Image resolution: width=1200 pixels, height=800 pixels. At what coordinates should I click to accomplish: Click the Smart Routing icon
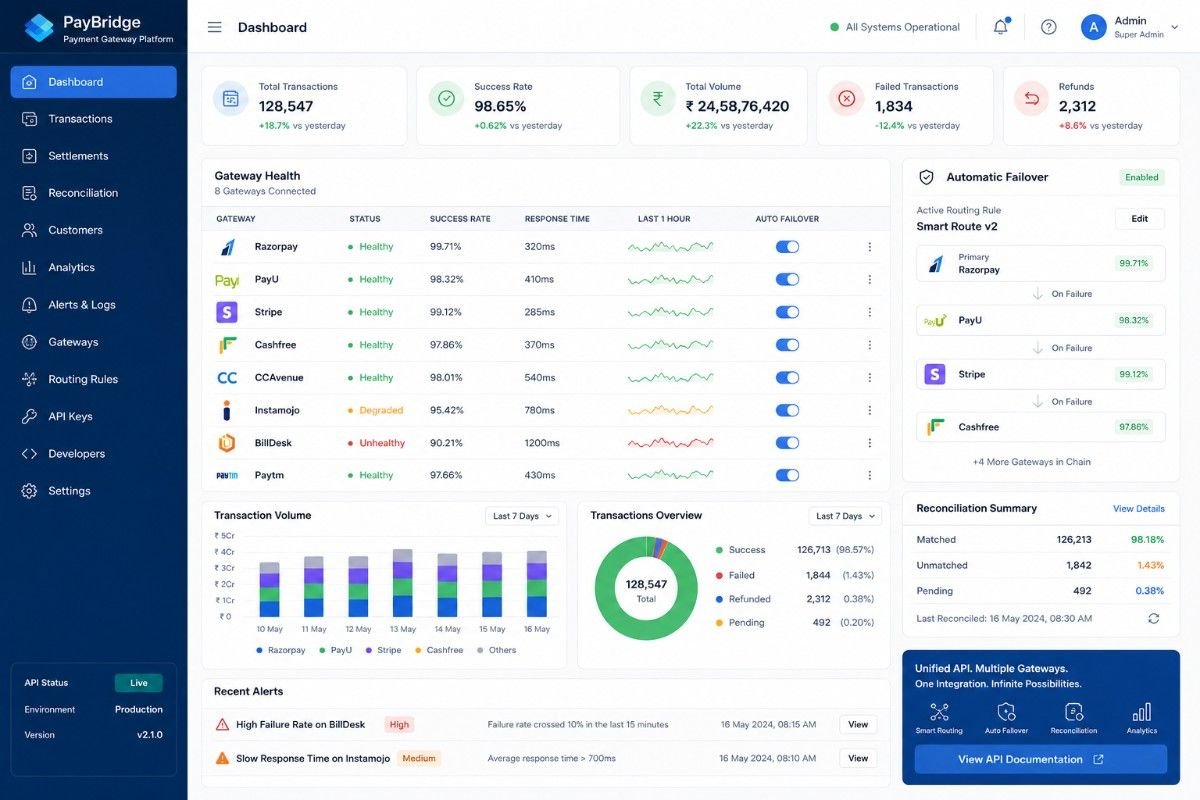[x=938, y=712]
